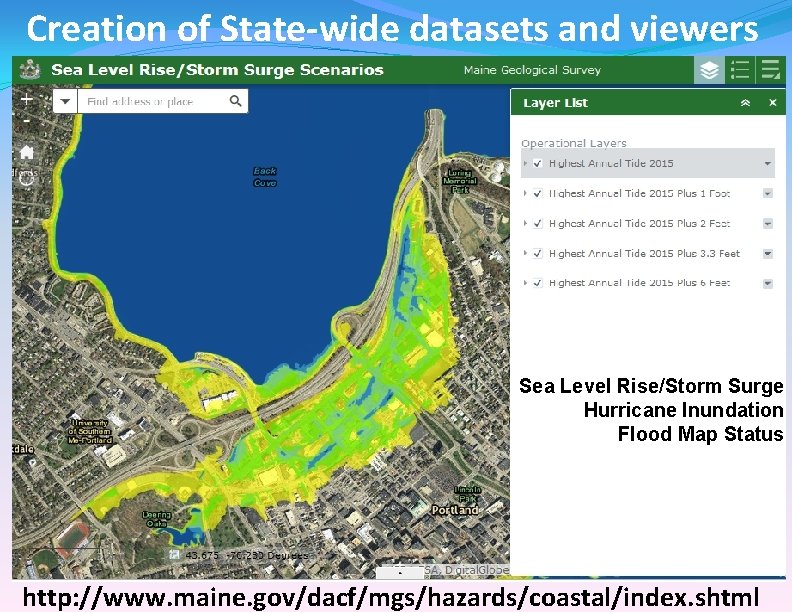Expand the Plus 6 Feet layer triangle
The height and width of the screenshot is (612, 792).
[x=525, y=283]
